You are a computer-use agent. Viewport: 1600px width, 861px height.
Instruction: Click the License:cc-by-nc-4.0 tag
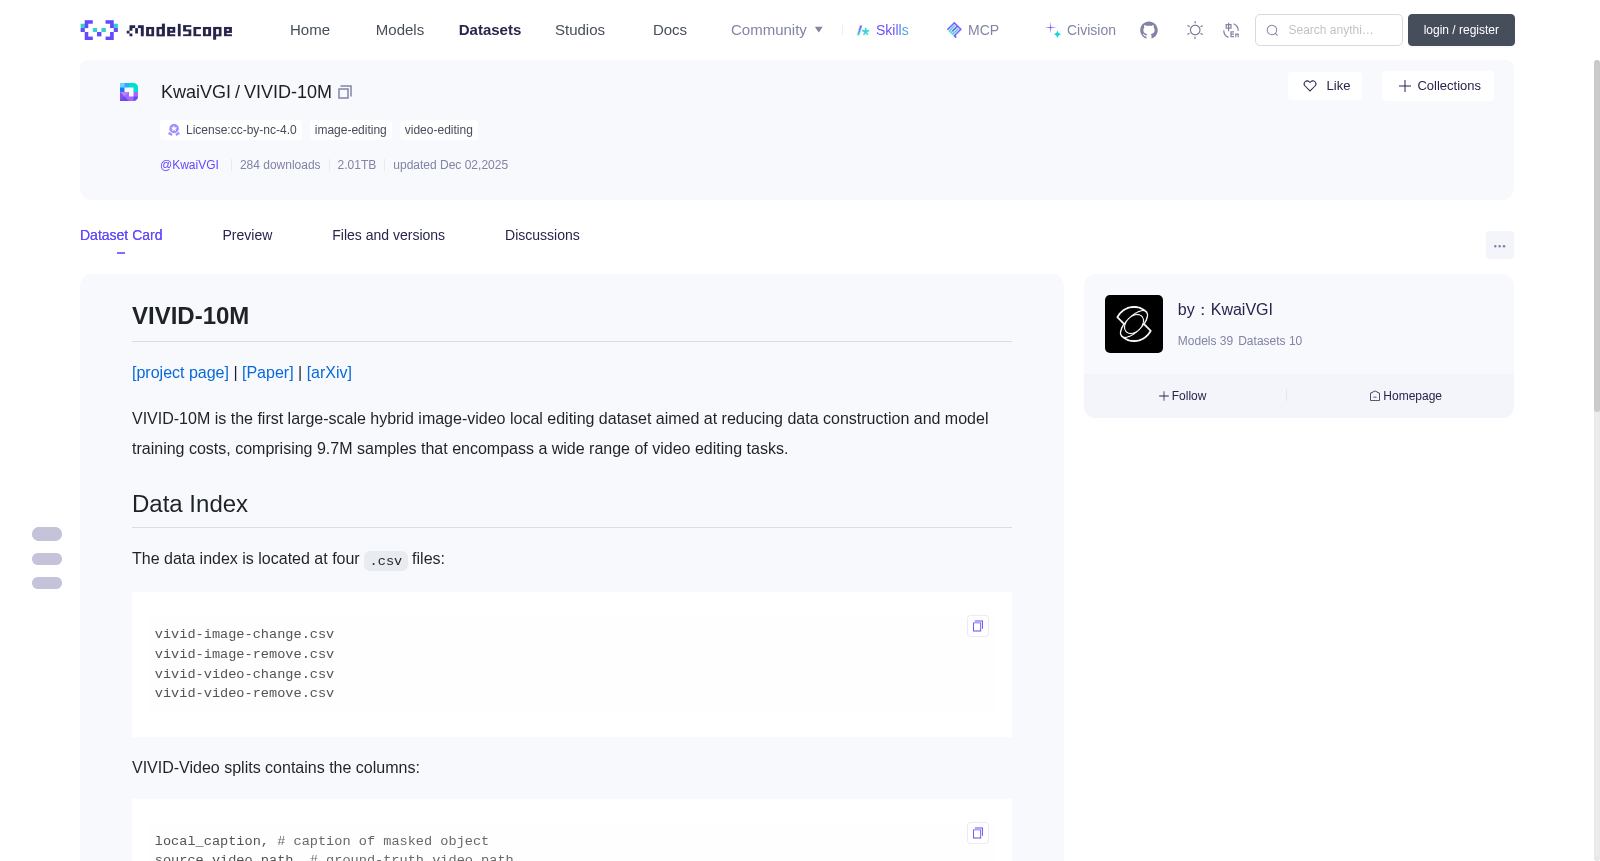coord(231,130)
